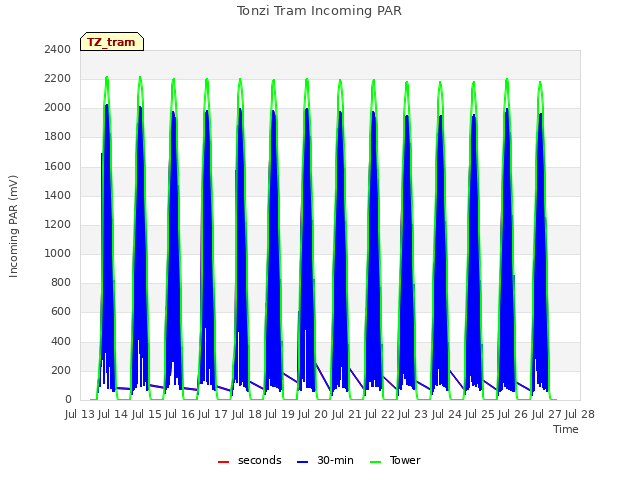Click the y-axis tick value 1200

click(58, 224)
